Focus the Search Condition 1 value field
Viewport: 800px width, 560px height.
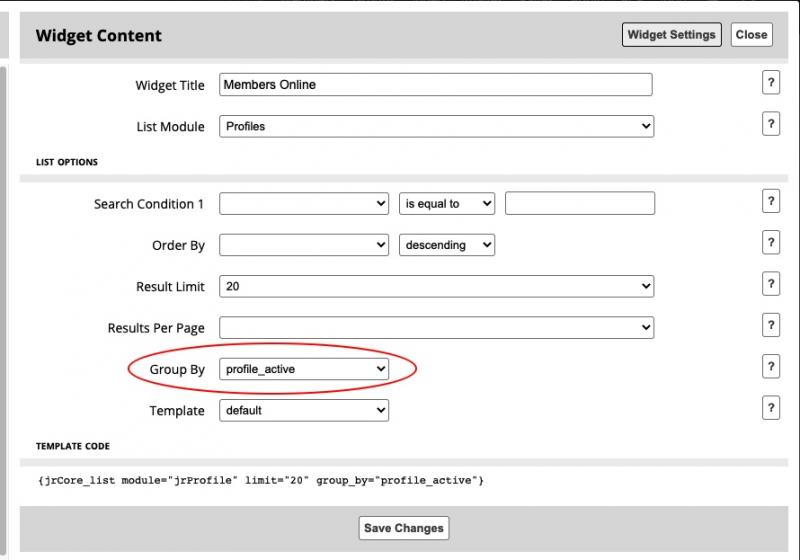coord(580,204)
